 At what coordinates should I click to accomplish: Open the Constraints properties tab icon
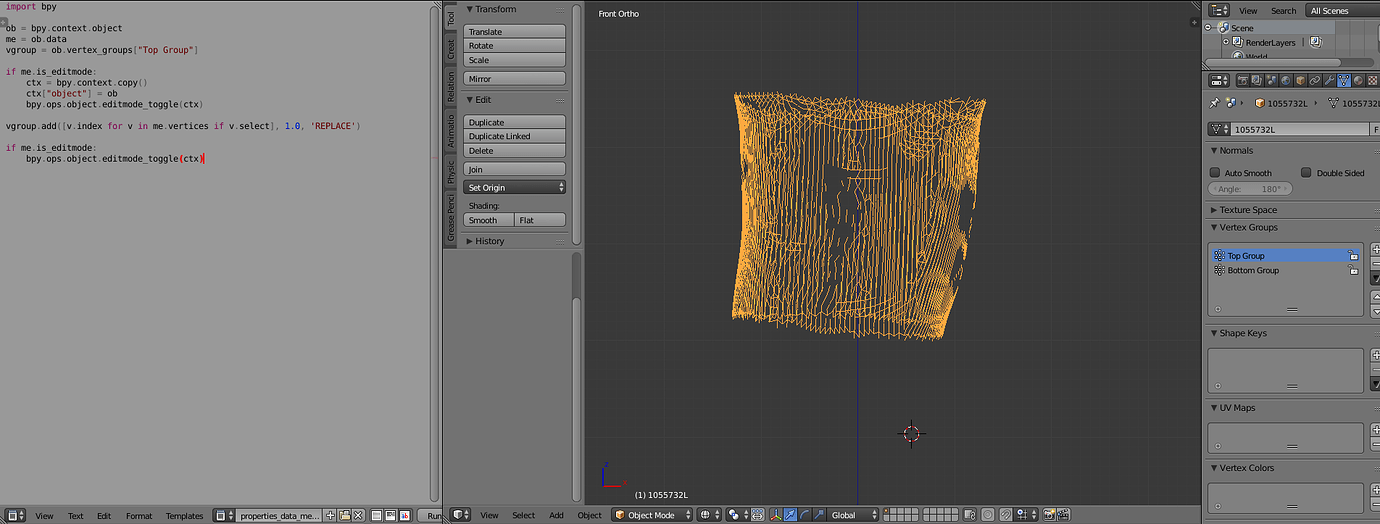click(x=1315, y=80)
